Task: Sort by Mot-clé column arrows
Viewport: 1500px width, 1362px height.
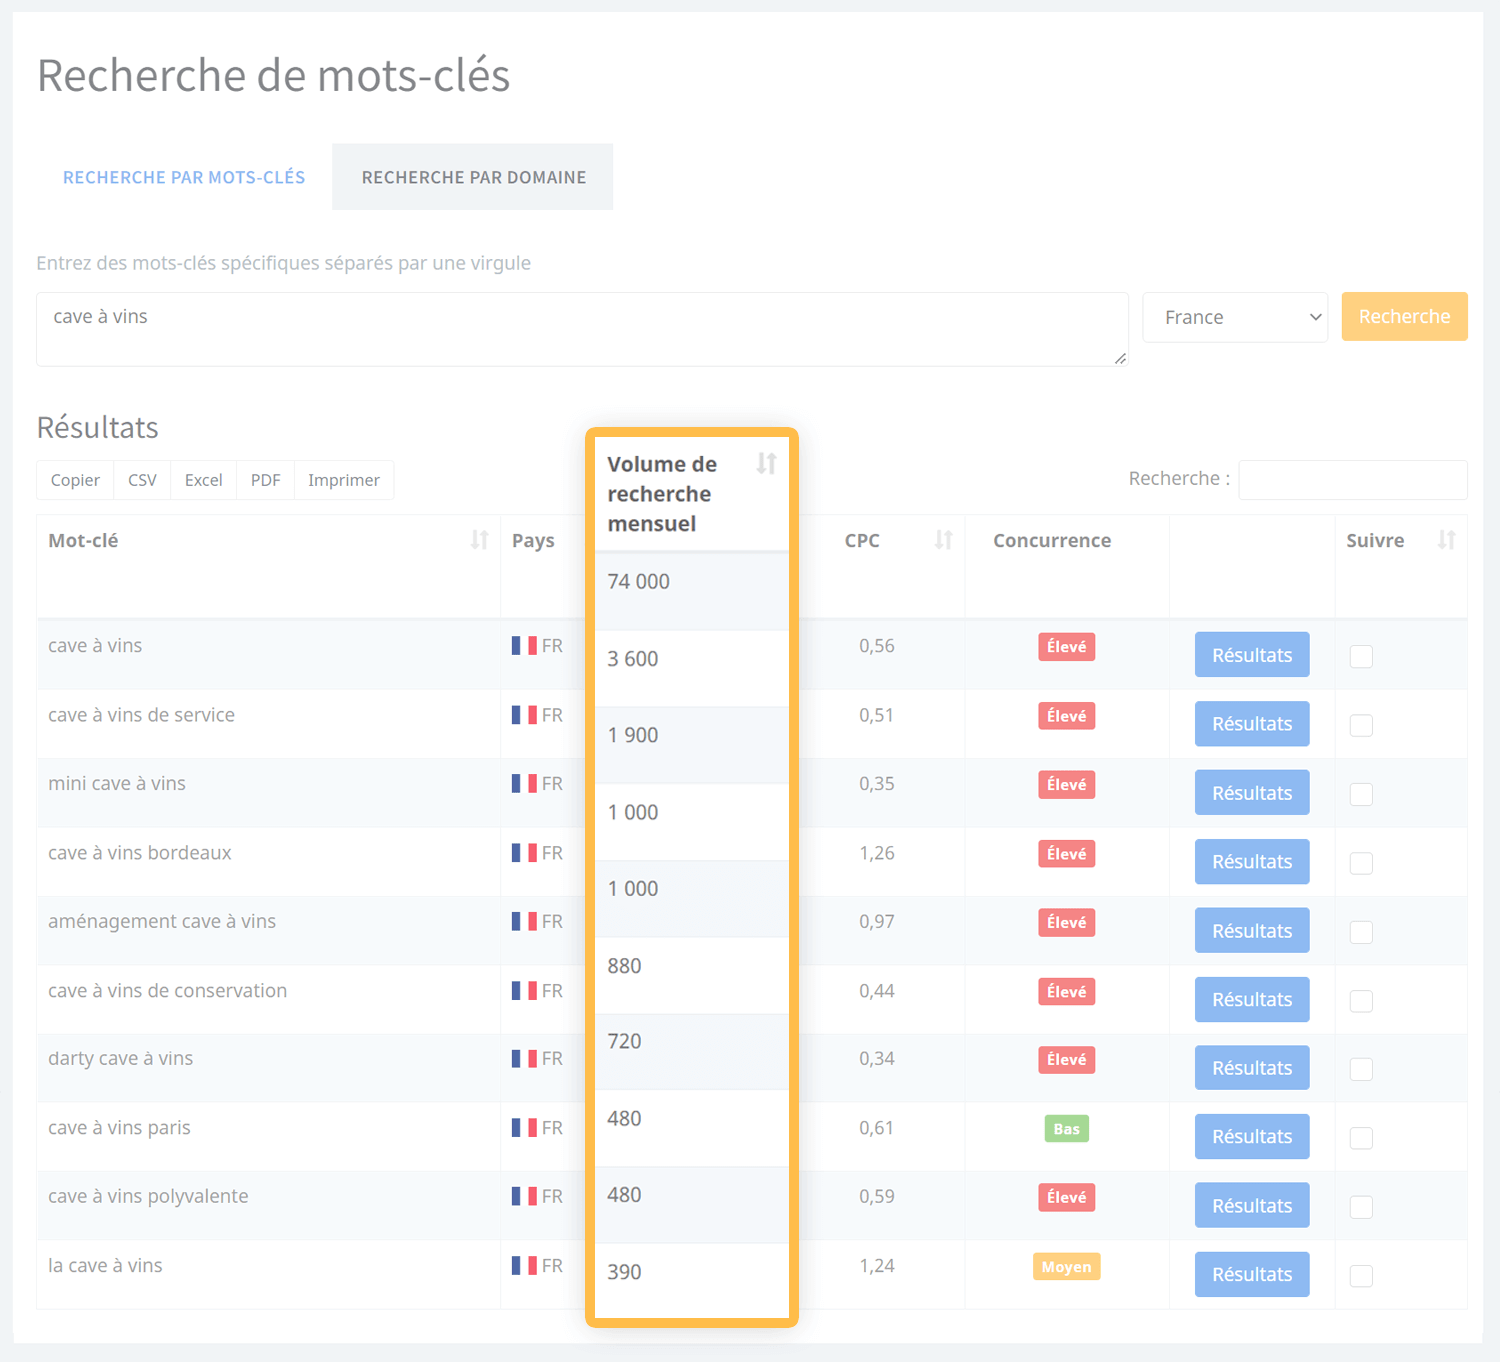Action: point(479,540)
